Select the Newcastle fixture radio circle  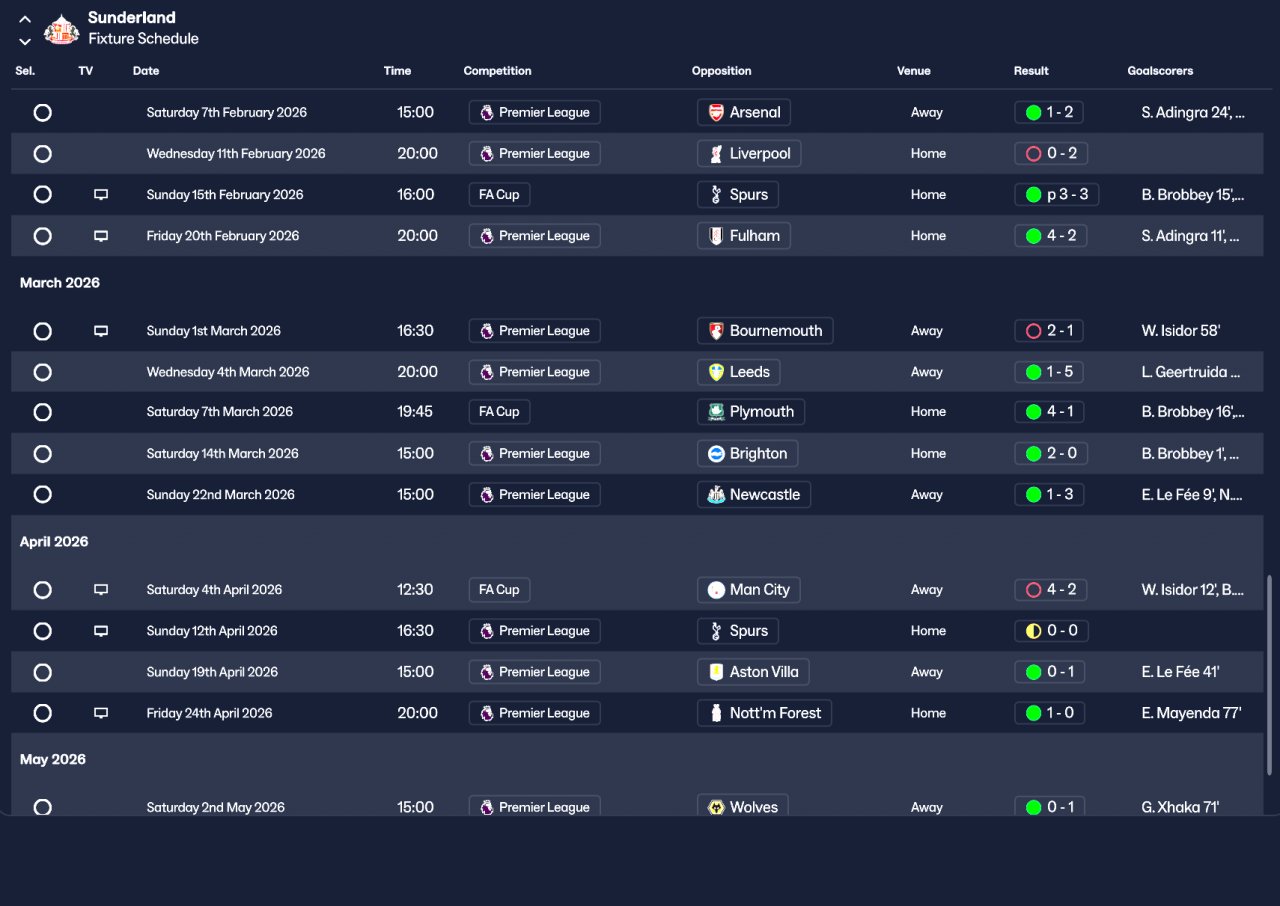pyautogui.click(x=43, y=495)
